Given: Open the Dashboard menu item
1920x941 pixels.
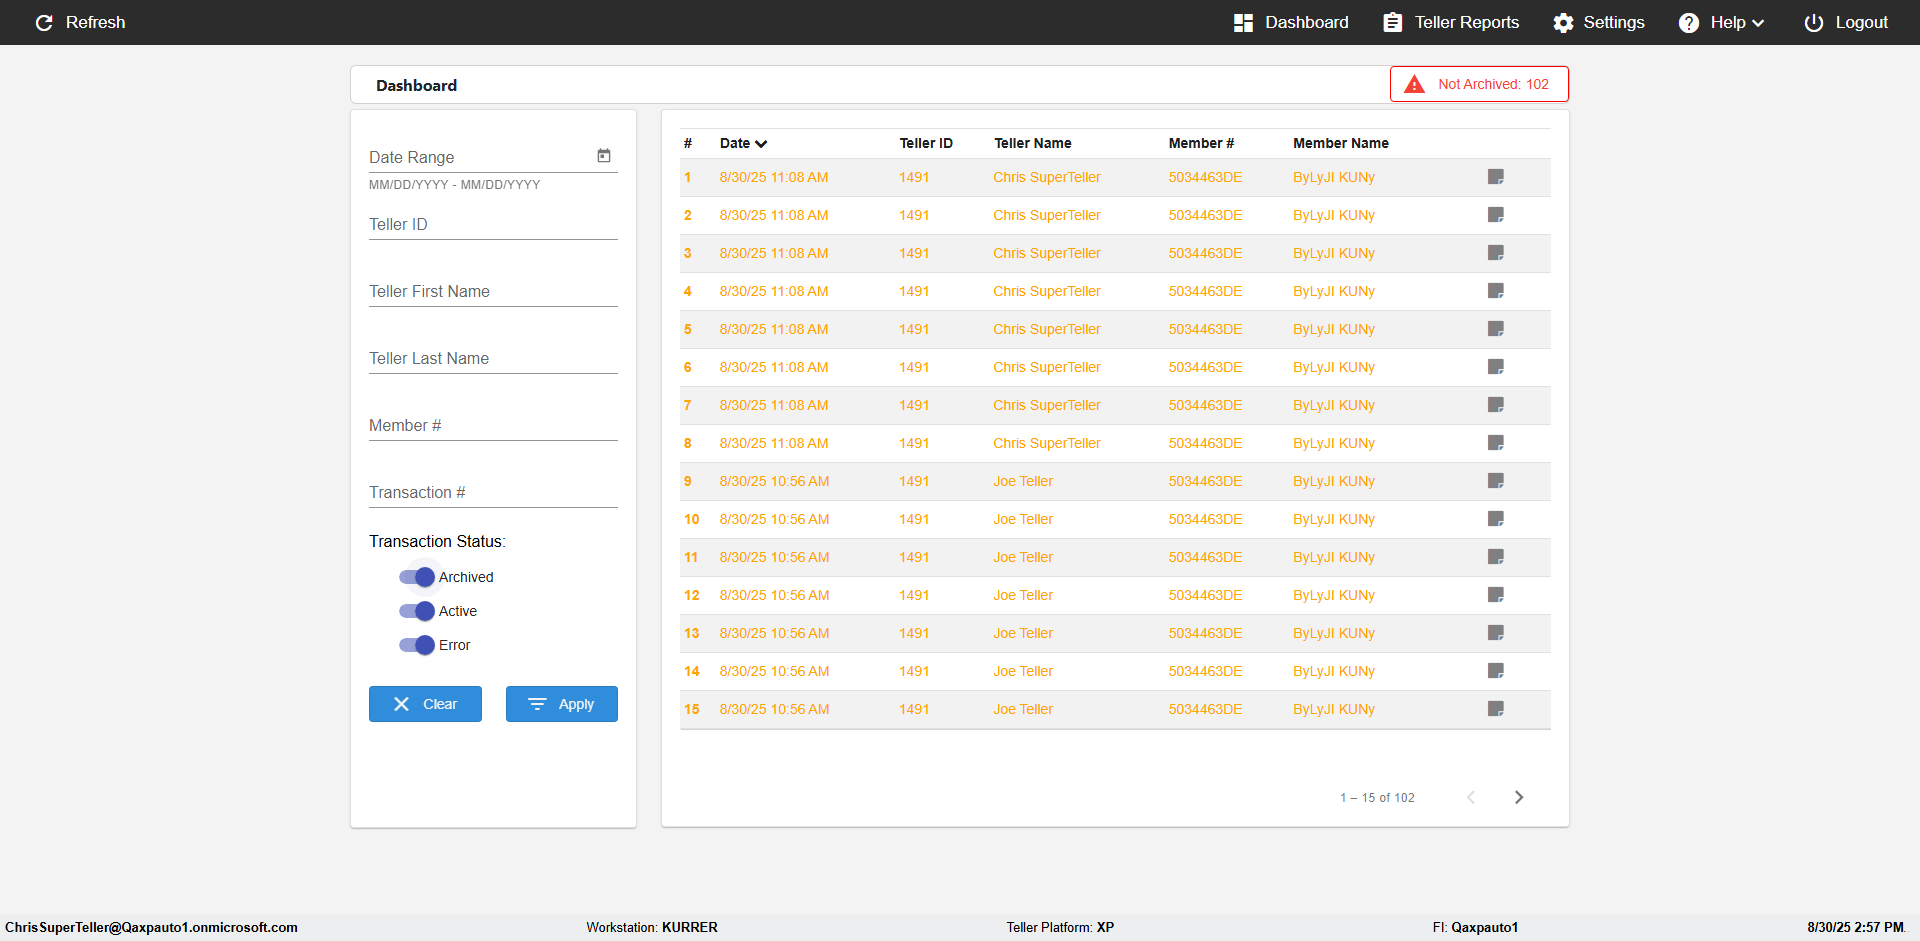Looking at the screenshot, I should click(1291, 22).
